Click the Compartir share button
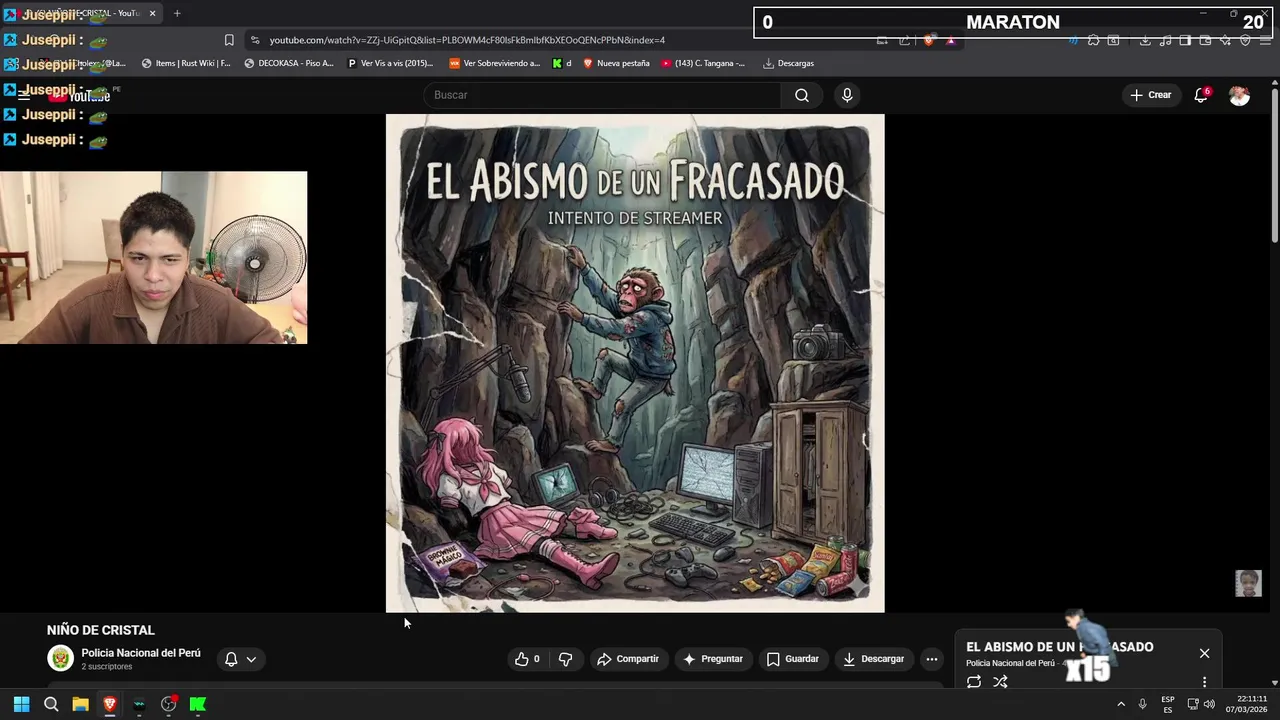 tap(628, 659)
